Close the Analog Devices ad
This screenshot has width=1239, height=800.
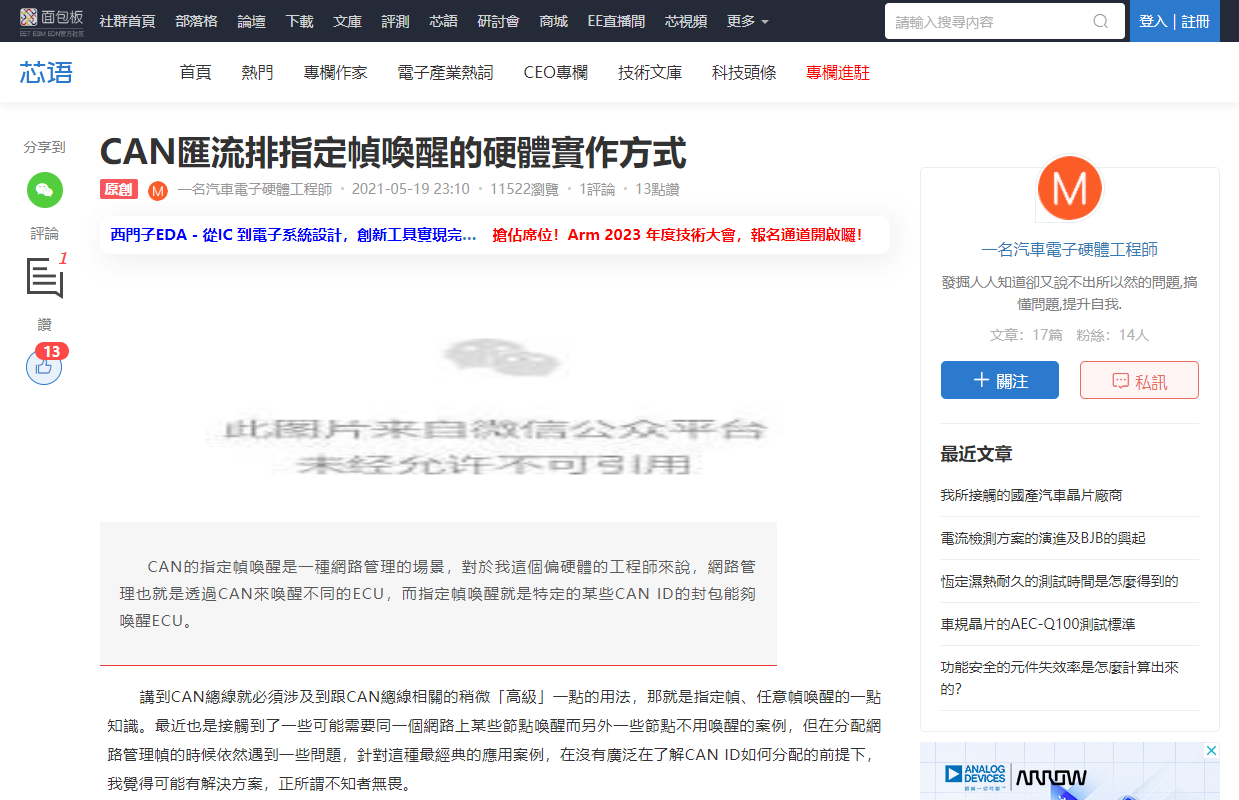pos(1211,750)
